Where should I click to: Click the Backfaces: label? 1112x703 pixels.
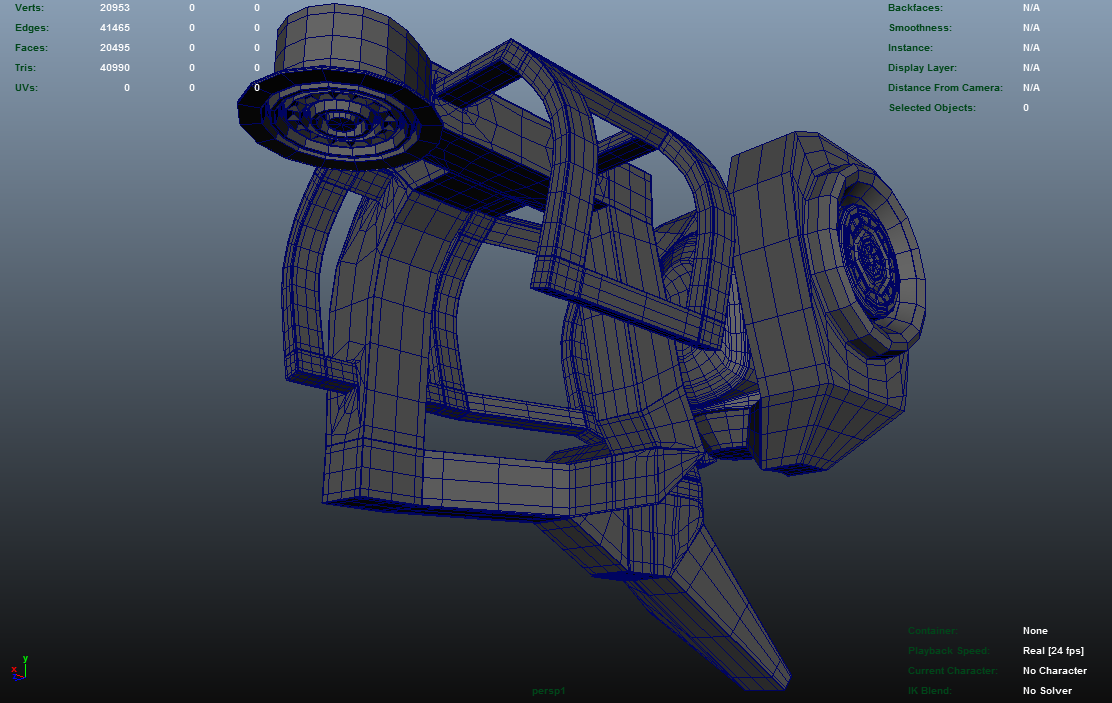click(916, 8)
